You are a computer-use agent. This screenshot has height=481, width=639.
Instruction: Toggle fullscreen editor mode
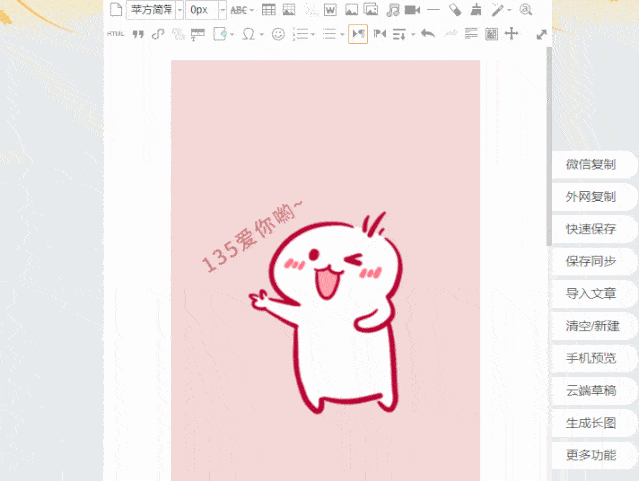tap(541, 34)
